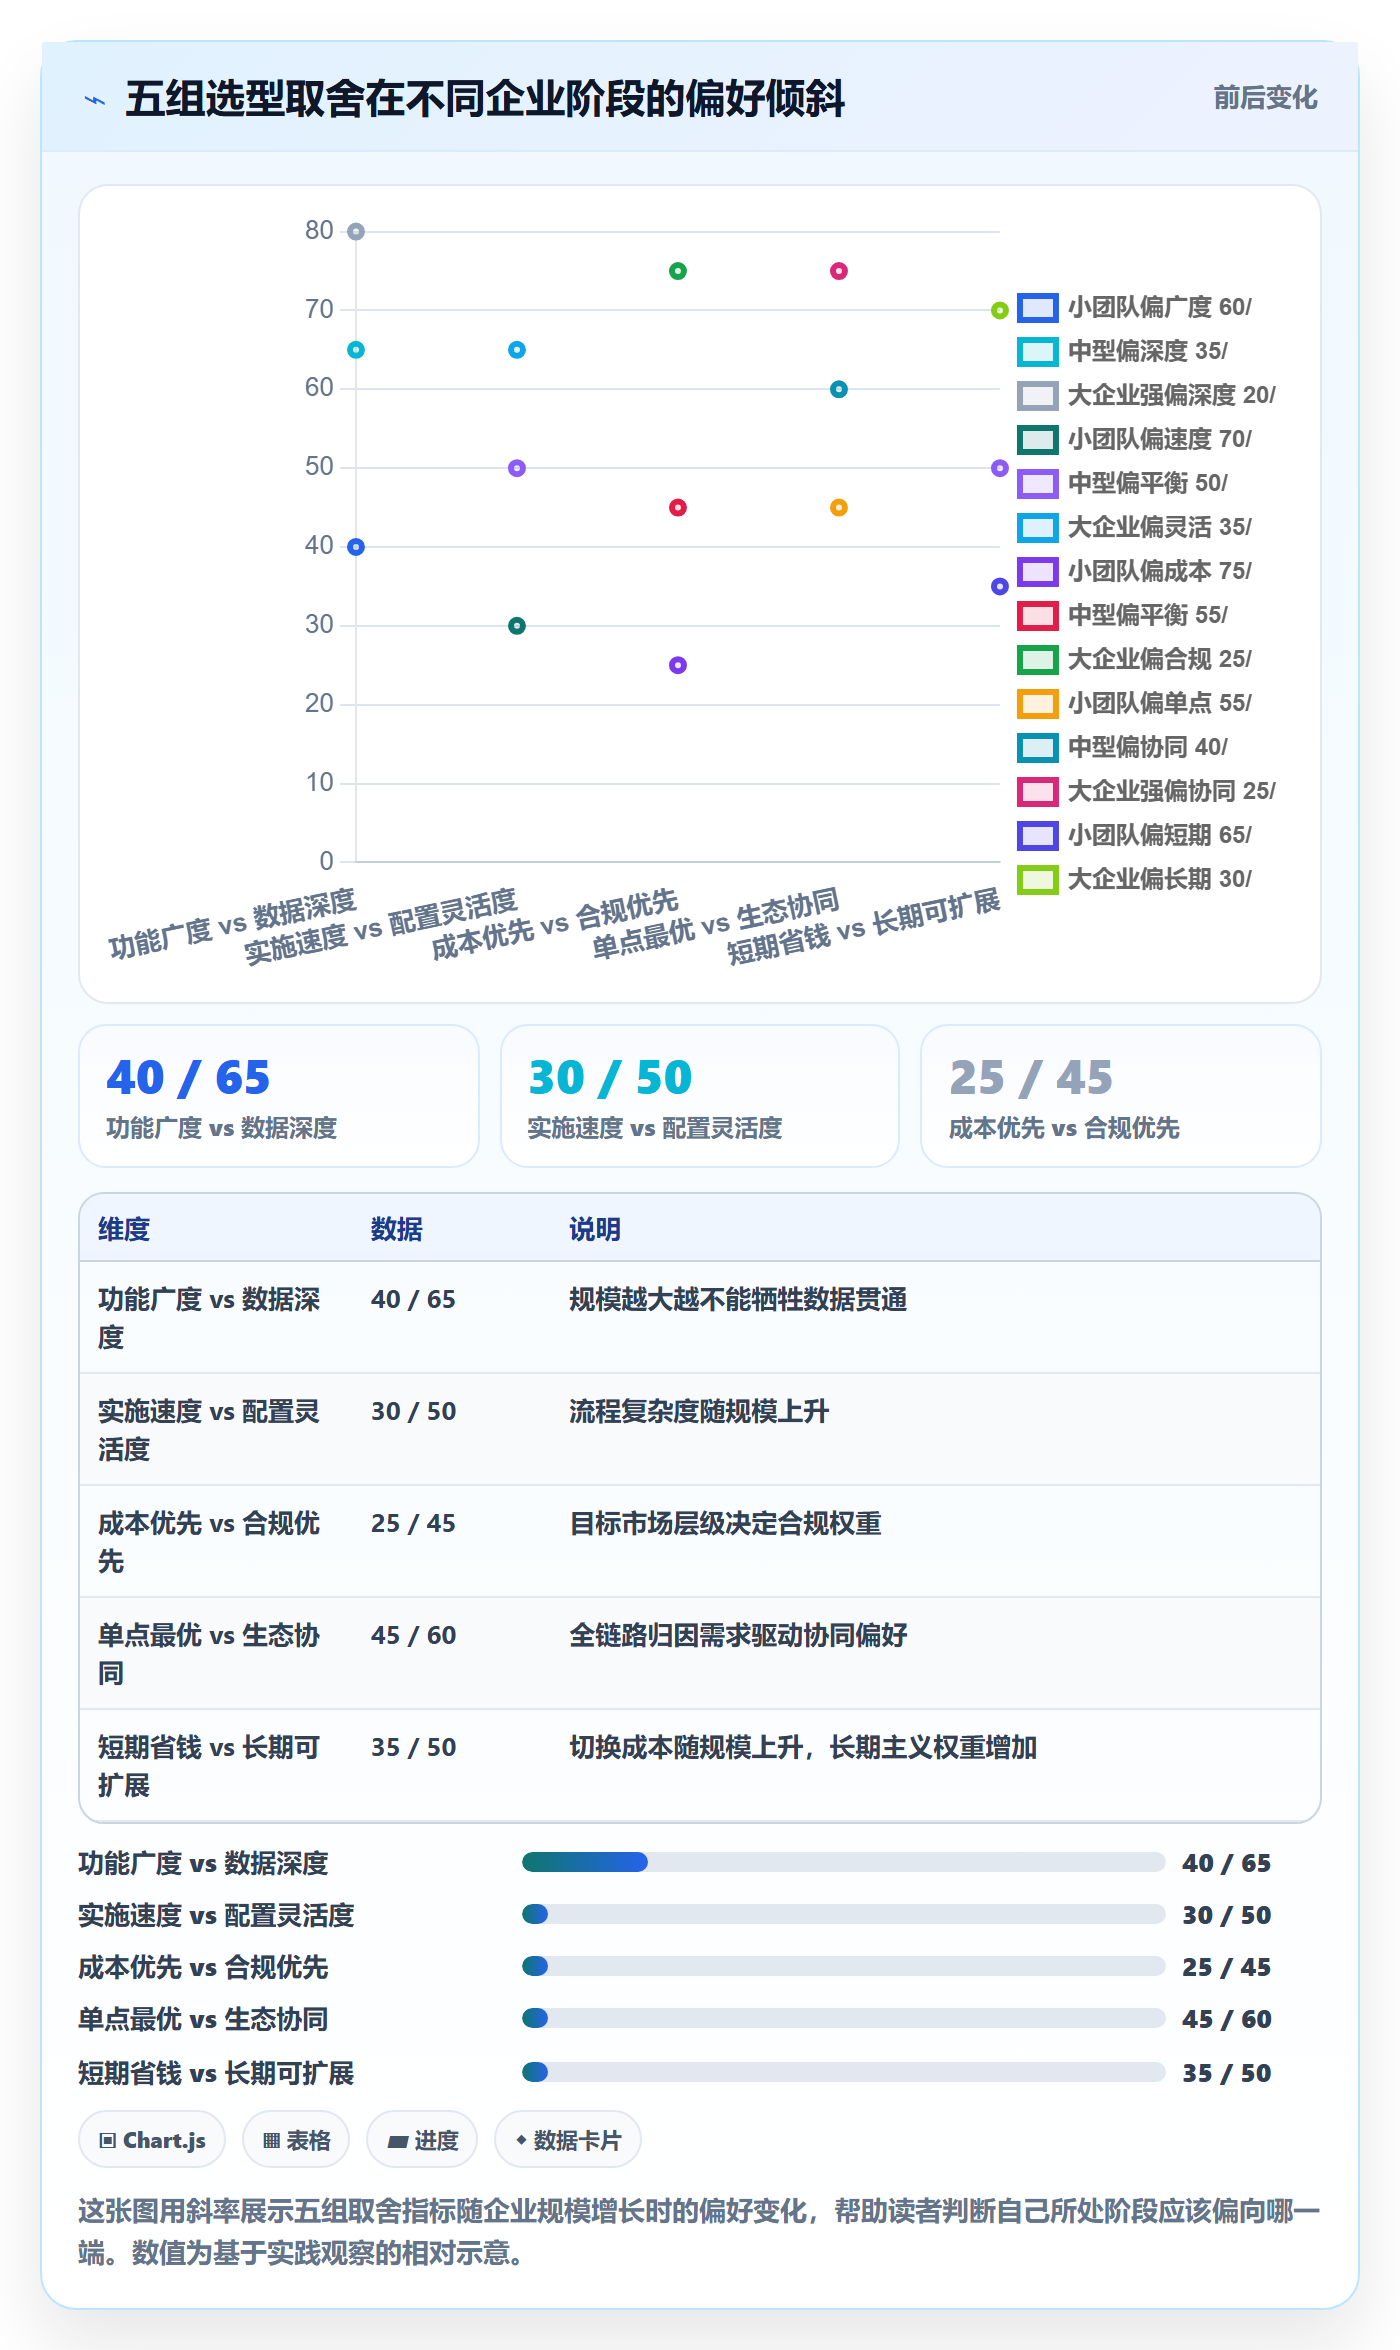Toggle the 小团队偏成本 75/ legend item
The image size is (1400, 2350).
[x=1134, y=571]
